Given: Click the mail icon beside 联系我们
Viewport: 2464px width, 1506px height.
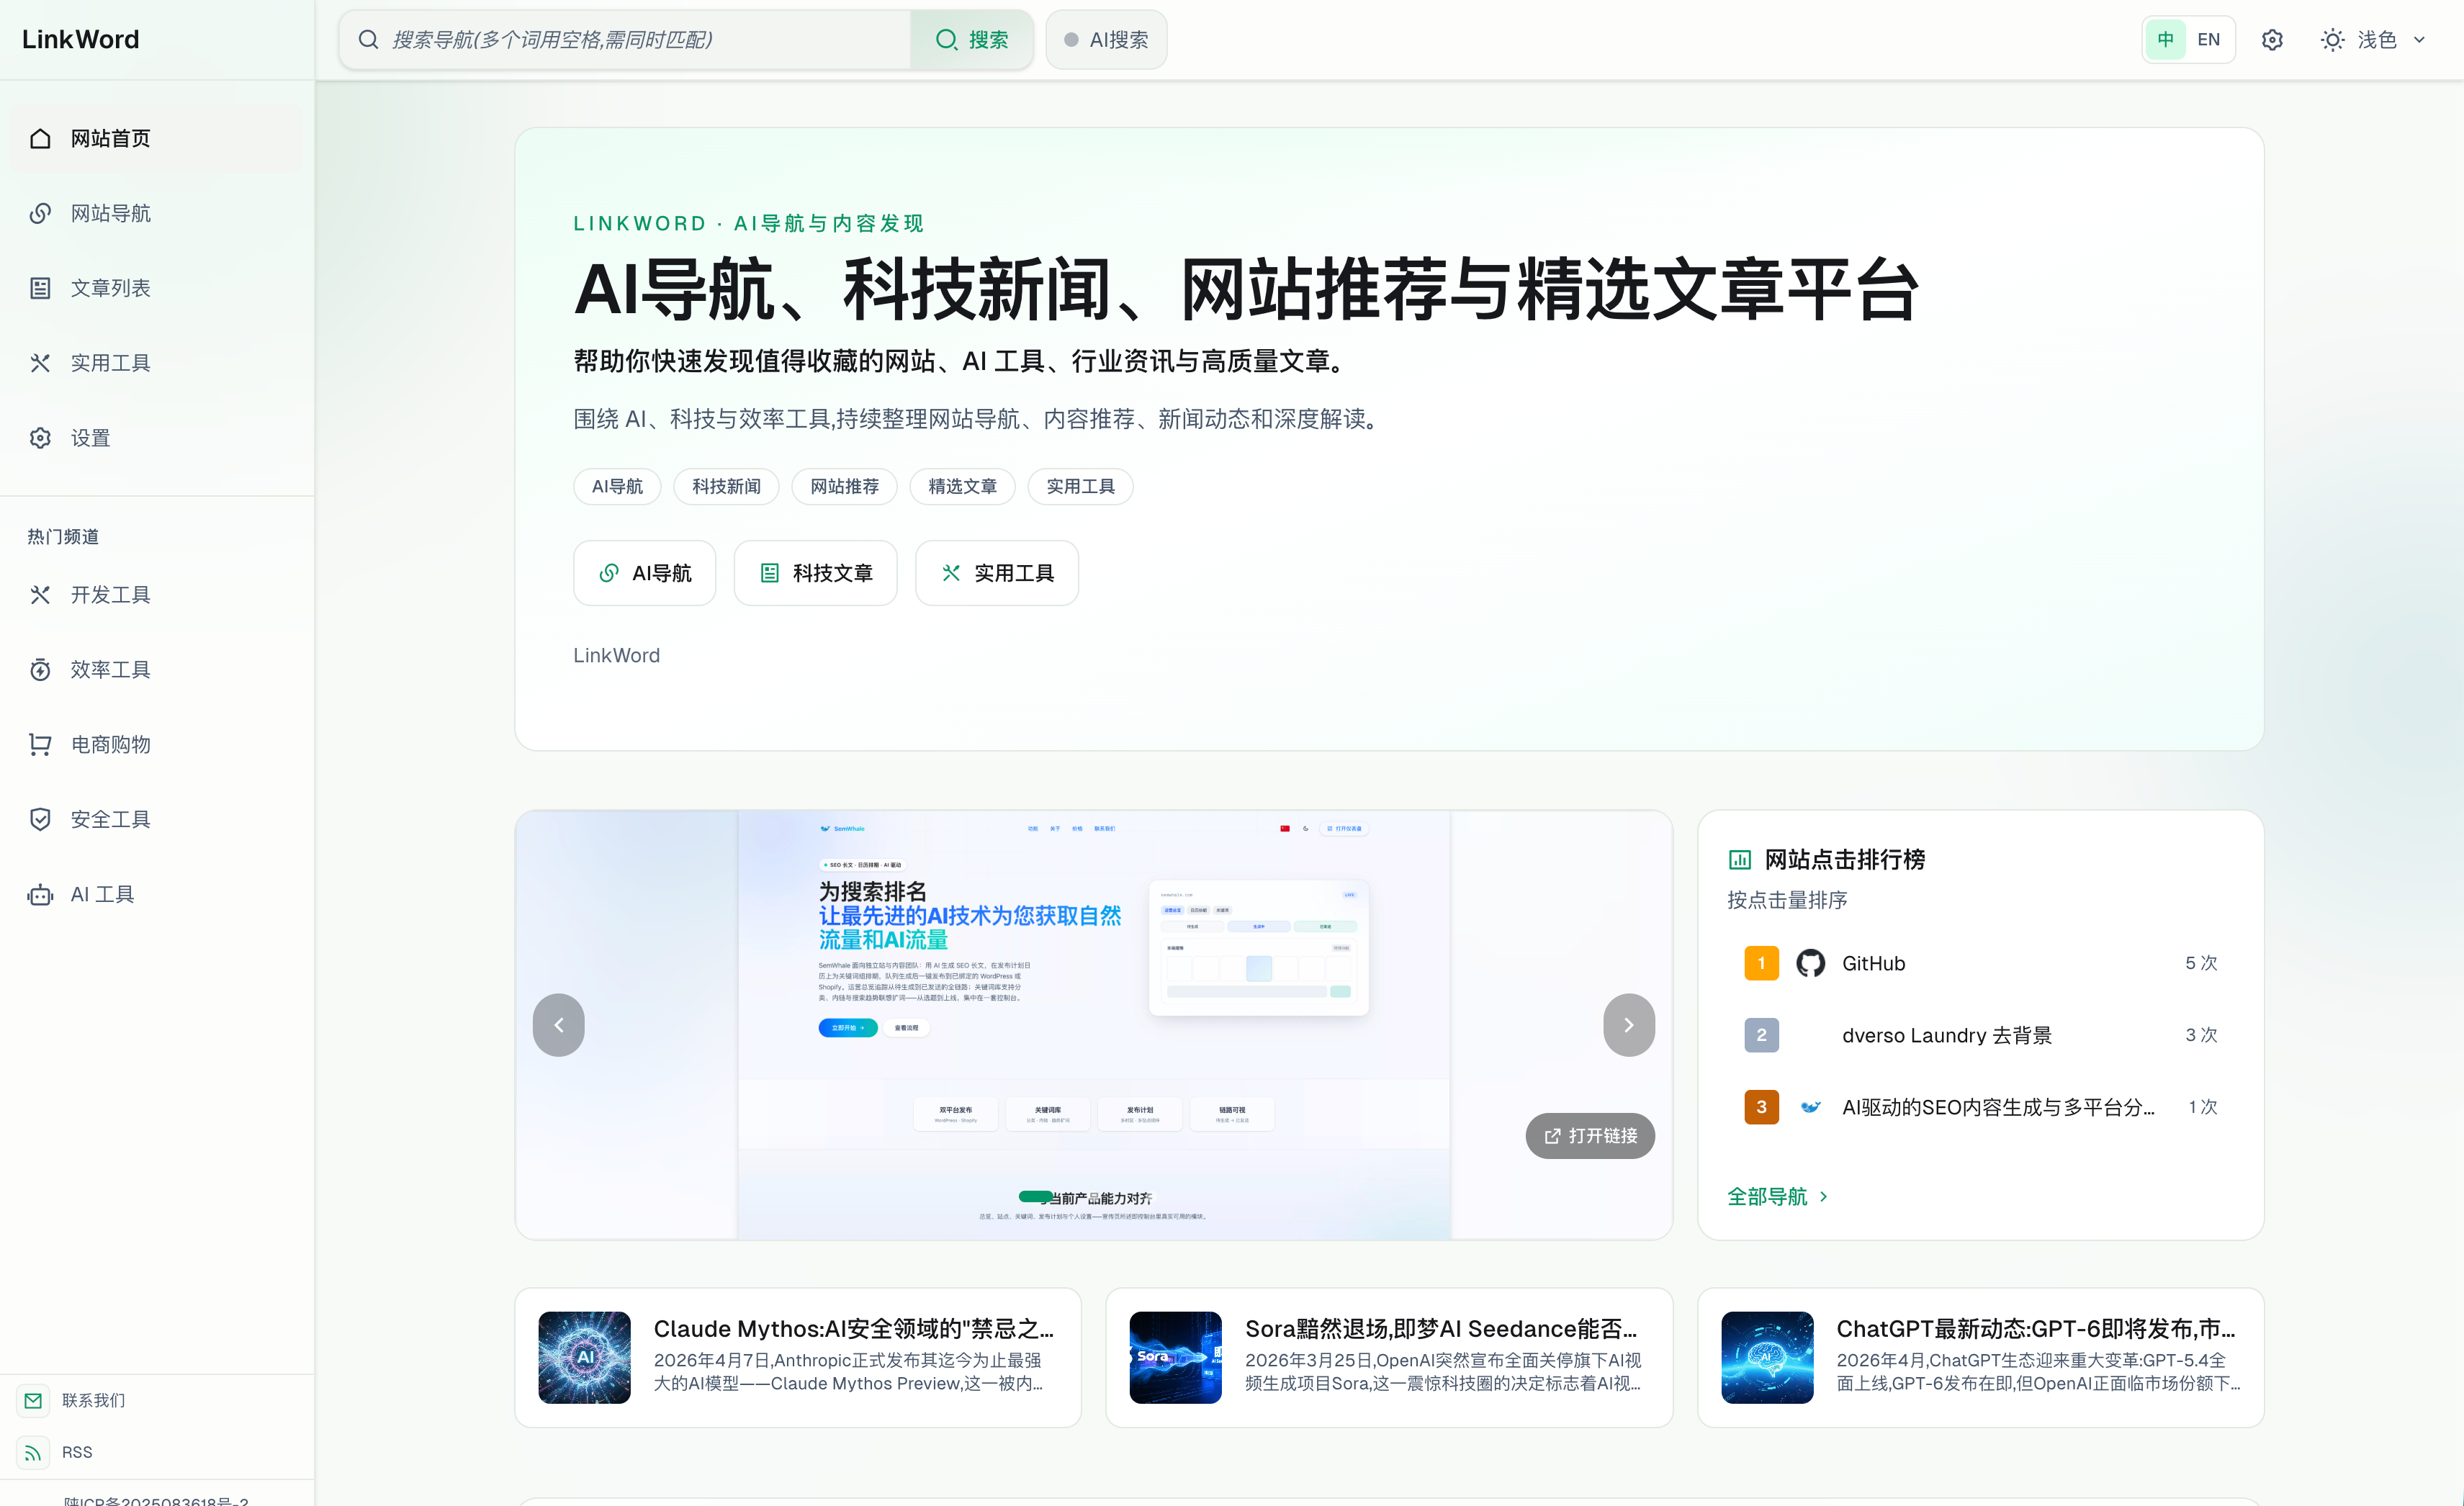Looking at the screenshot, I should (33, 1400).
